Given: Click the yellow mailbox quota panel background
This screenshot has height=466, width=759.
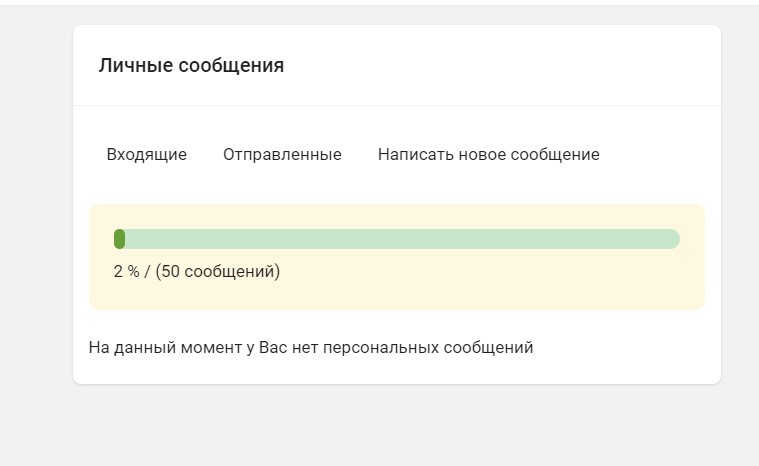Looking at the screenshot, I should click(500, 285).
